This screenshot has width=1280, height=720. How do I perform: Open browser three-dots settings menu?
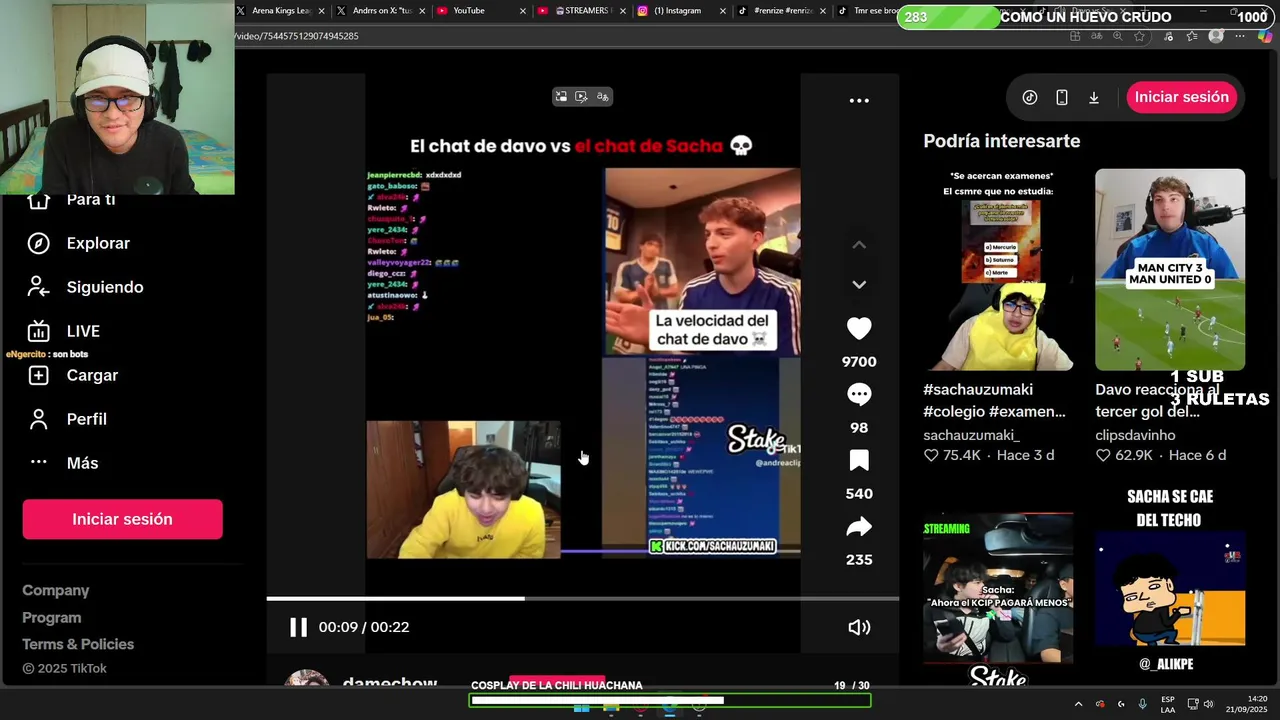point(1240,36)
